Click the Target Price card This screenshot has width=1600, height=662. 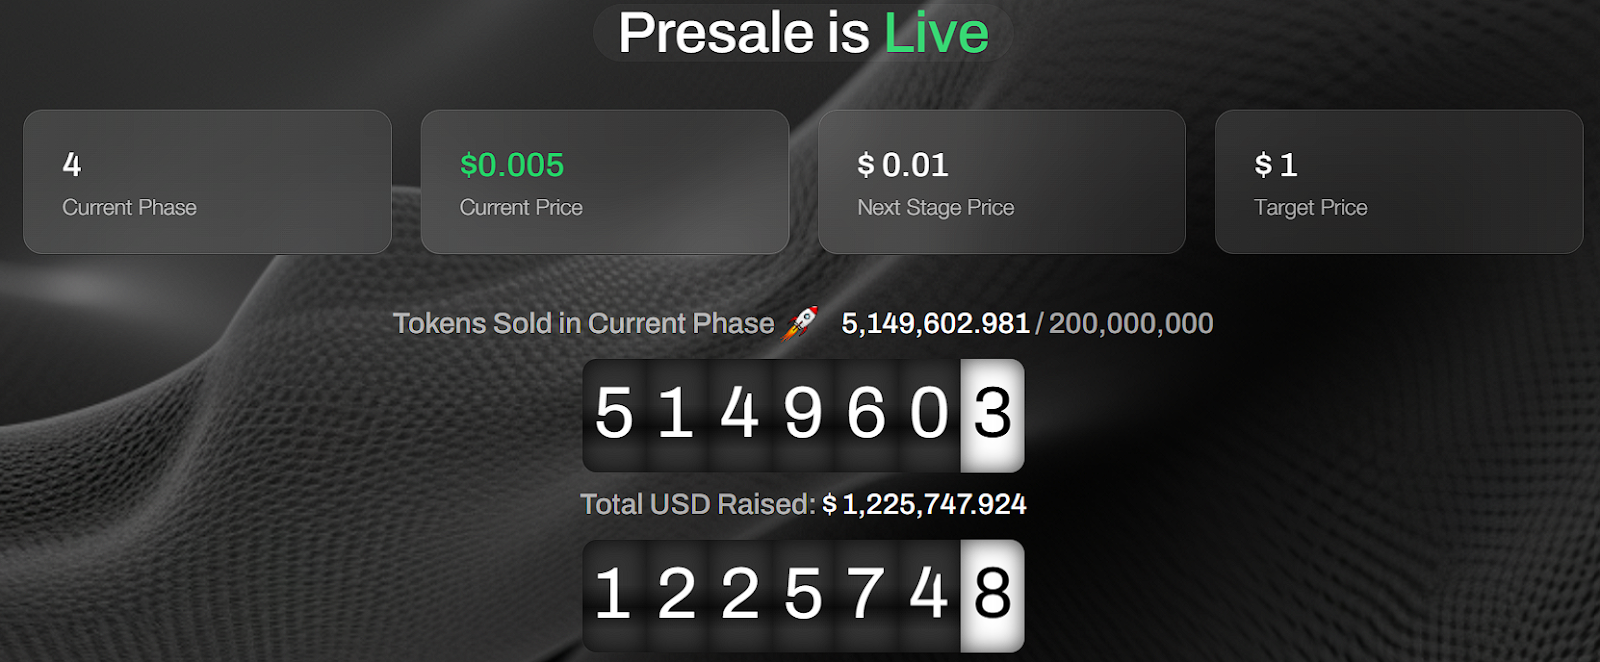click(x=1398, y=181)
